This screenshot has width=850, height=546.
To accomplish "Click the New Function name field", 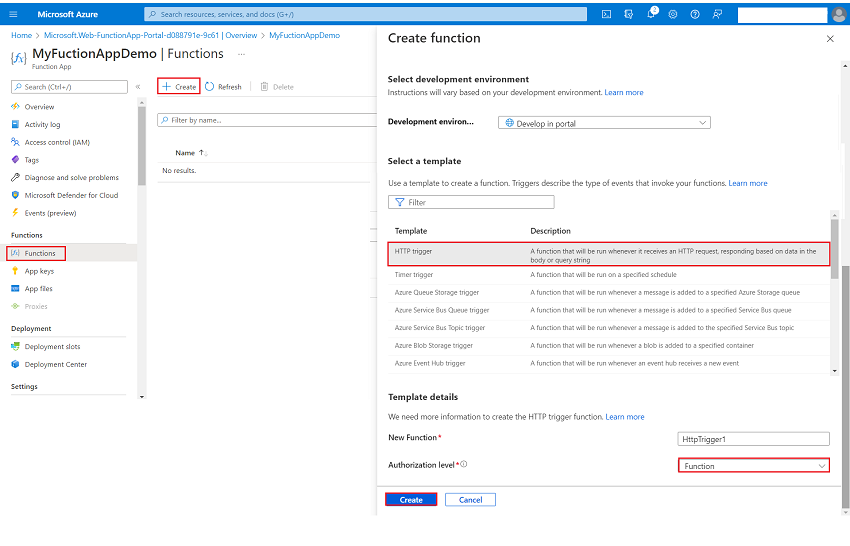I will 753,439.
